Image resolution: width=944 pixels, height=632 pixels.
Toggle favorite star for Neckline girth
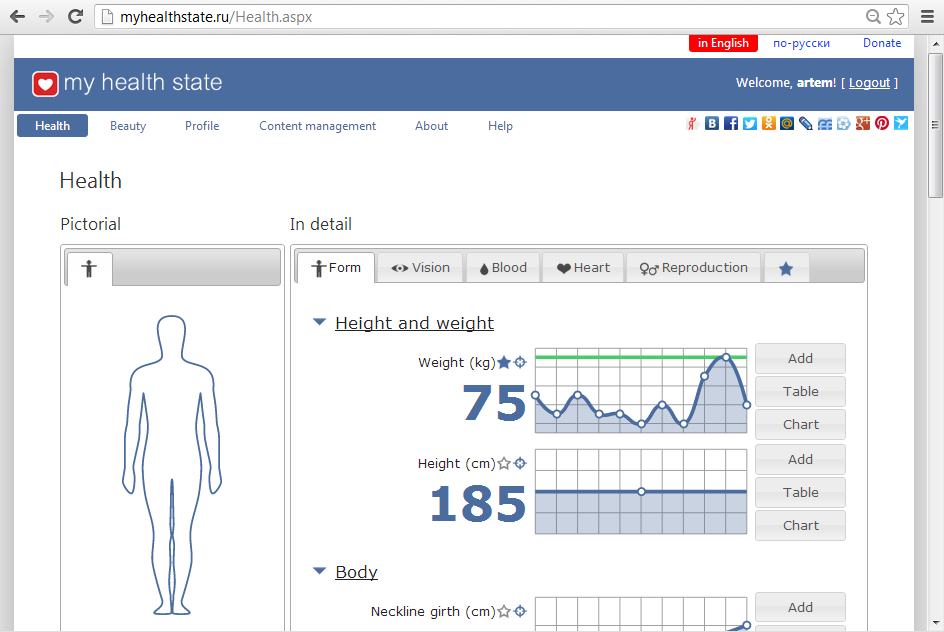tap(504, 611)
